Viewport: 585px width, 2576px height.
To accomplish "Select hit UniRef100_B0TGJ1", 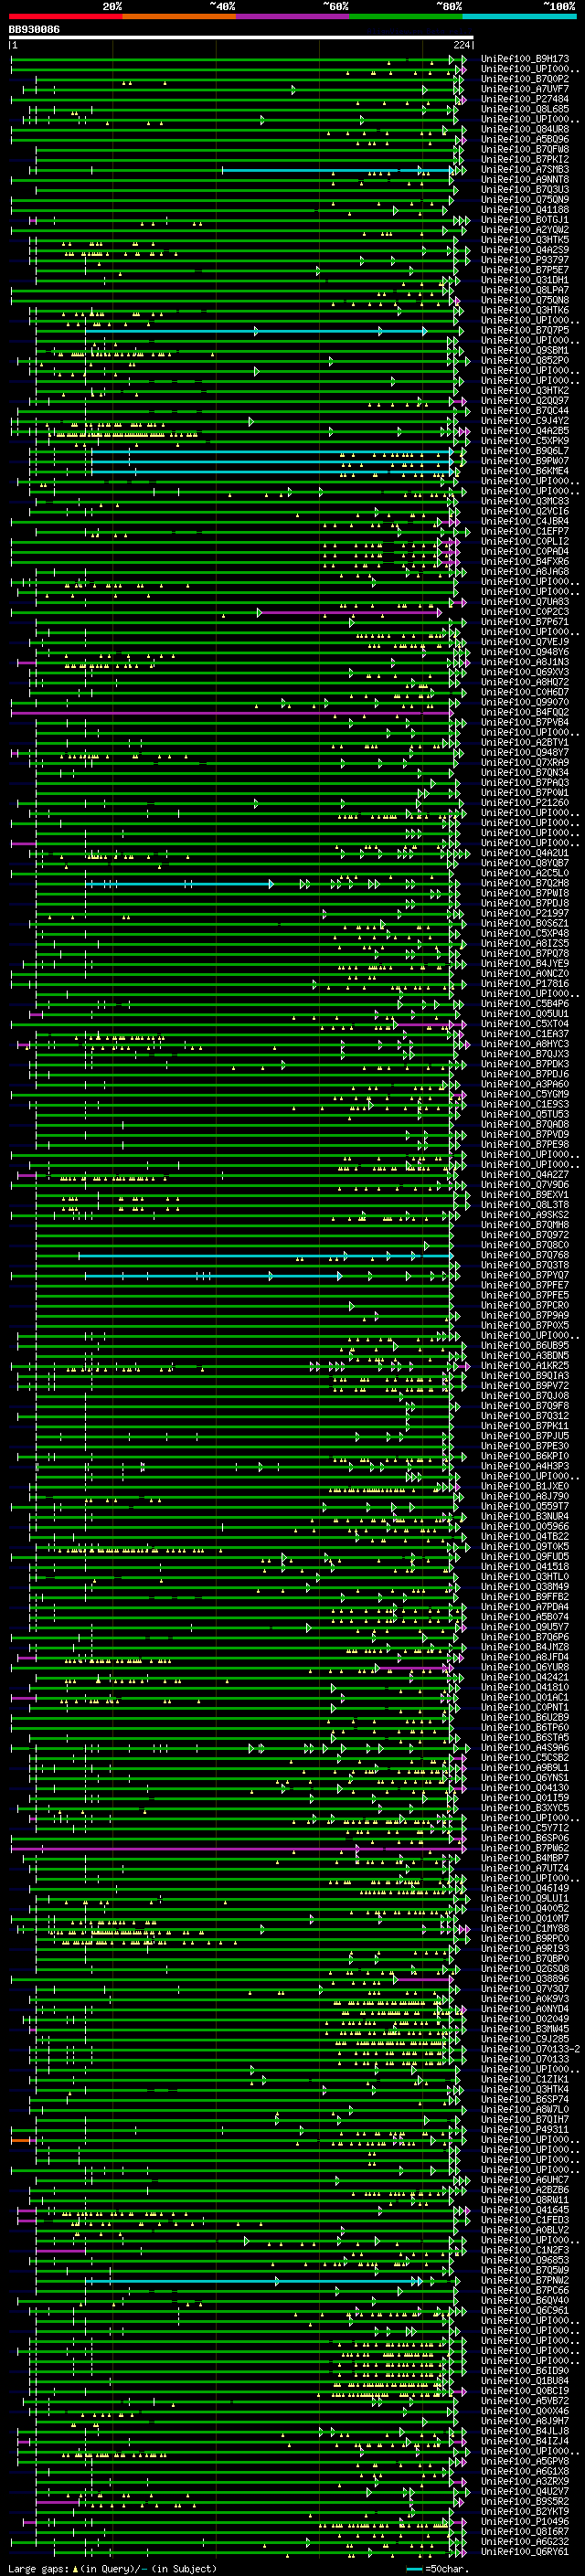I will coord(524,220).
